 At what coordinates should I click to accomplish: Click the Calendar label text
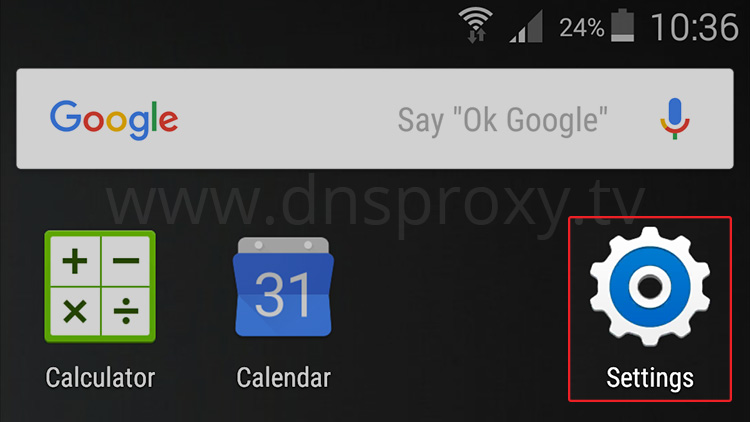point(283,378)
